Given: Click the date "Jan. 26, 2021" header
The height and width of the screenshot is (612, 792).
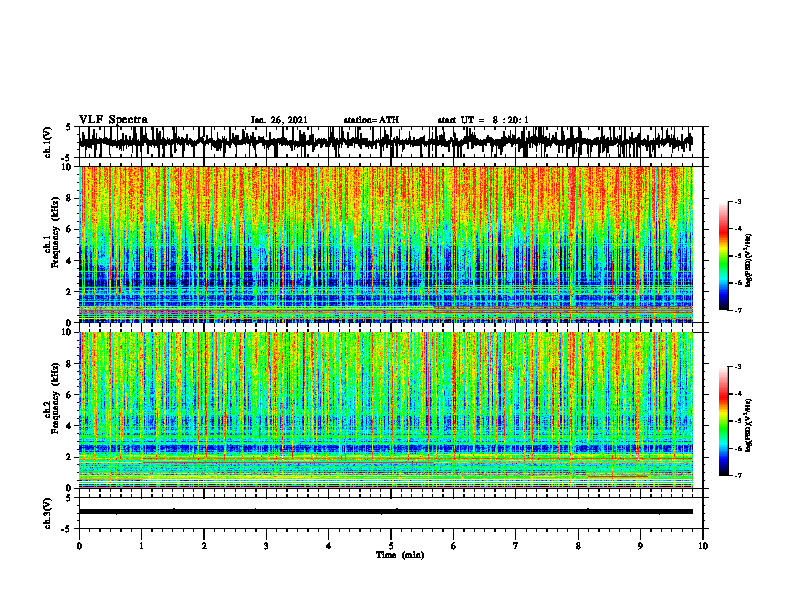Looking at the screenshot, I should [279, 120].
